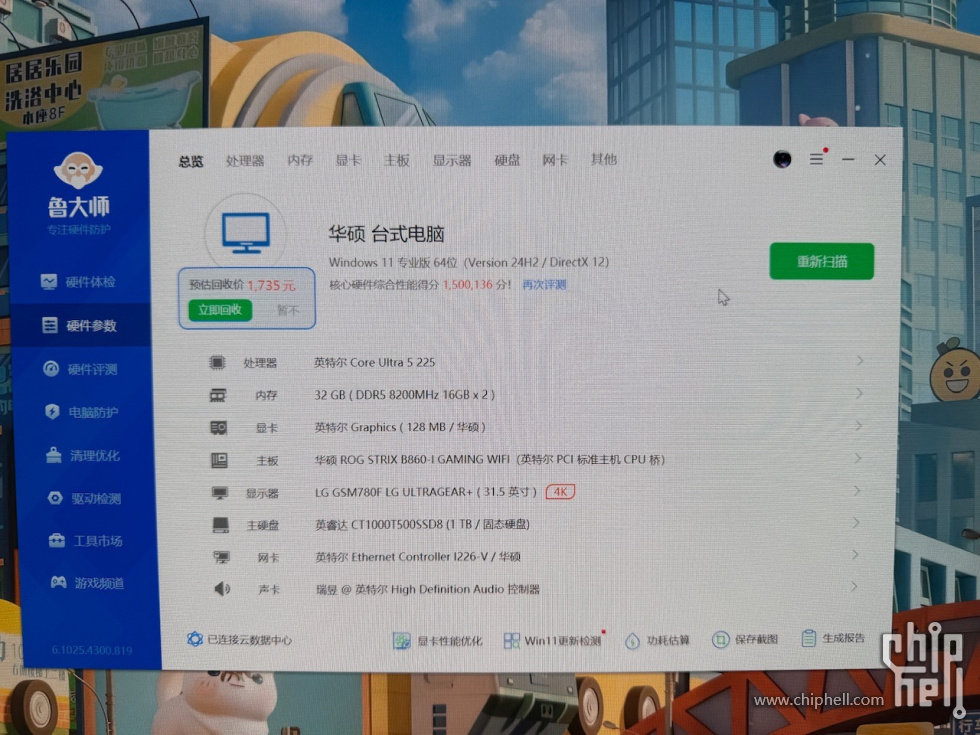Viewport: 980px width, 735px height.
Task: Click 保存截图 to save screenshot
Action: [x=745, y=639]
